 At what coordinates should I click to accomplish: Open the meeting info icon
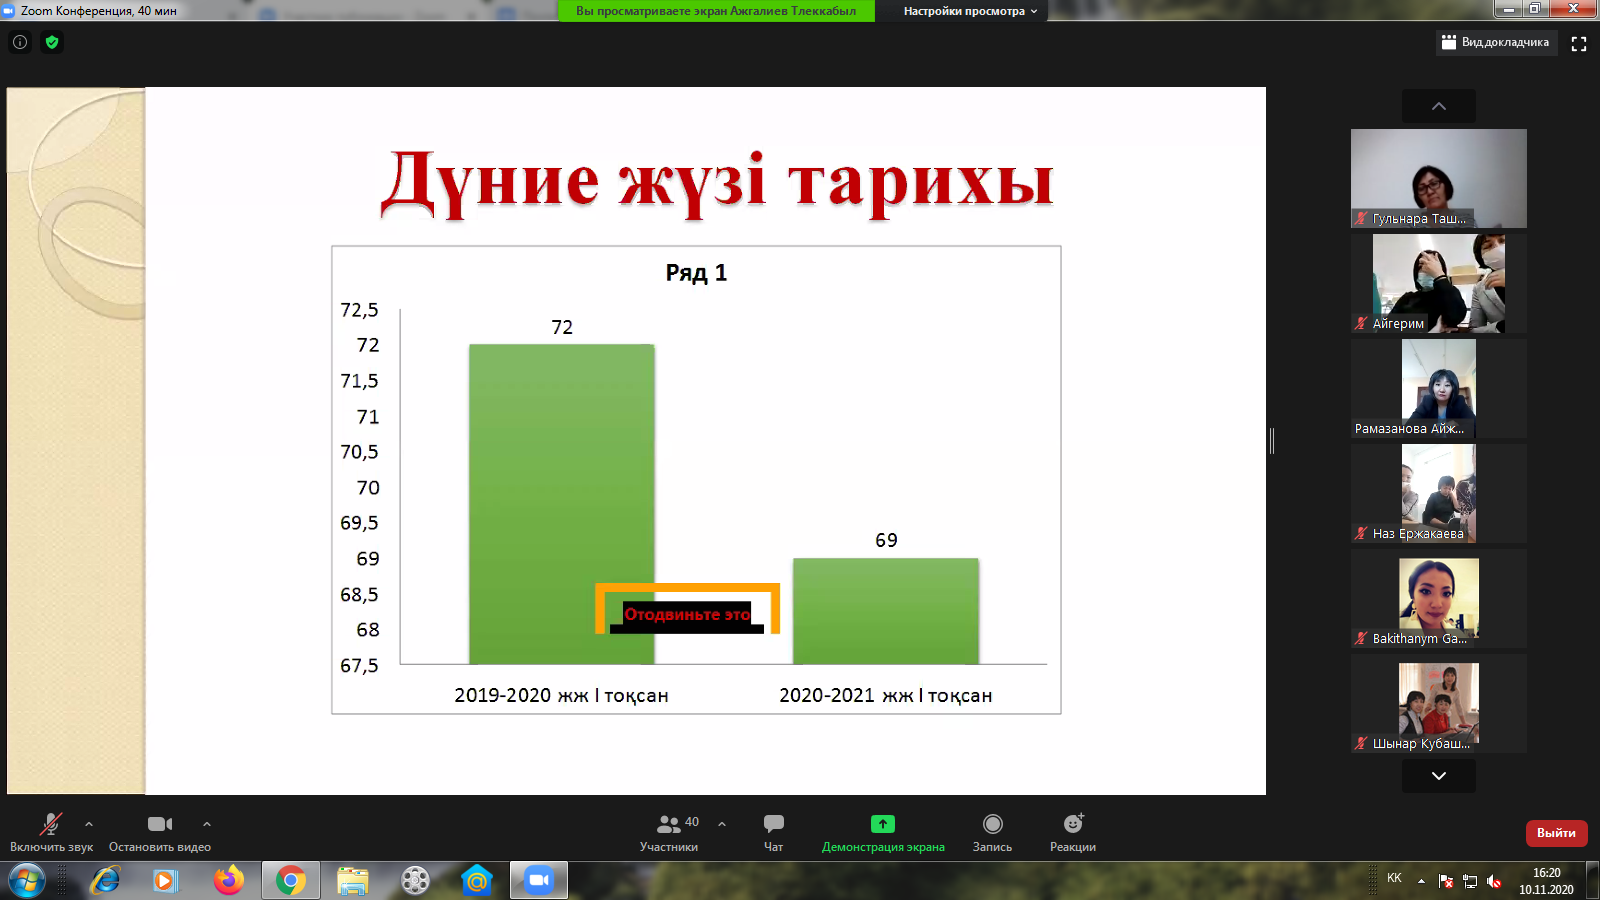pos(20,42)
